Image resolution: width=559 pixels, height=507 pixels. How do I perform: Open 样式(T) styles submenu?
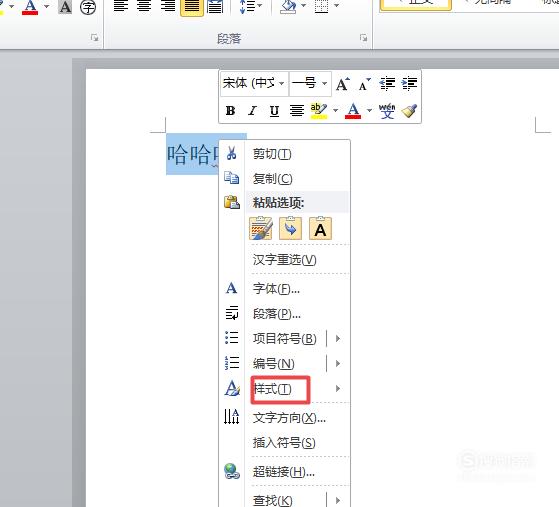click(272, 389)
